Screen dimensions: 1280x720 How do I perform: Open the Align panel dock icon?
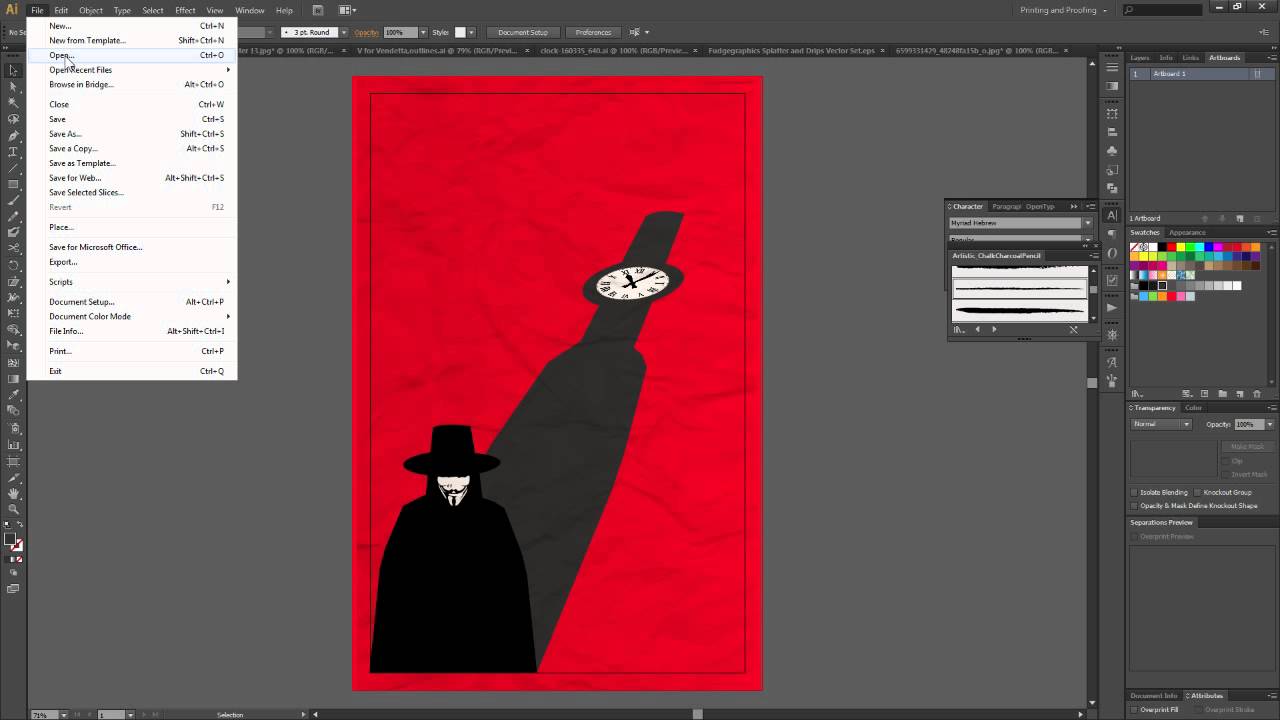(x=1112, y=132)
